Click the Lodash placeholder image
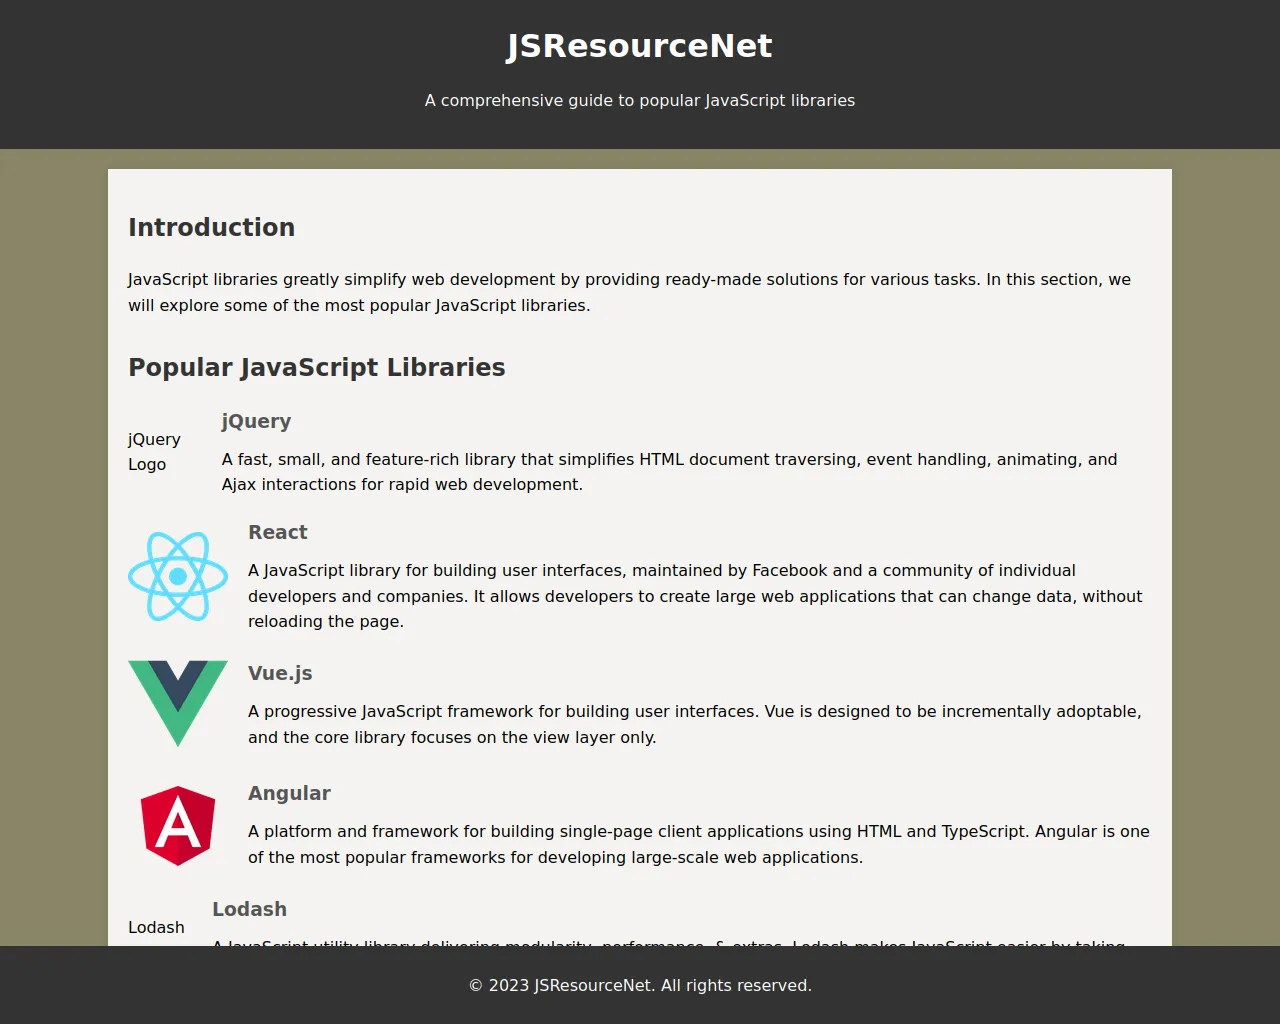Screen dimensions: 1280x1024 coord(157,927)
